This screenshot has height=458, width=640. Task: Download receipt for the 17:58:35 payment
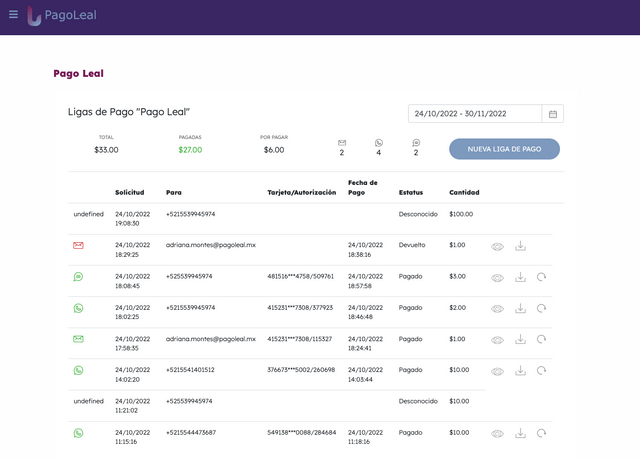click(x=520, y=340)
